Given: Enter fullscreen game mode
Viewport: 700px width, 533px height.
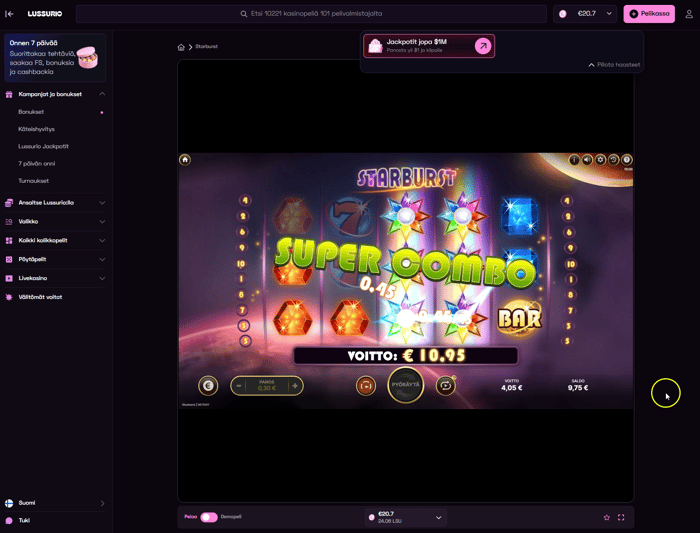Looking at the screenshot, I should (x=621, y=517).
